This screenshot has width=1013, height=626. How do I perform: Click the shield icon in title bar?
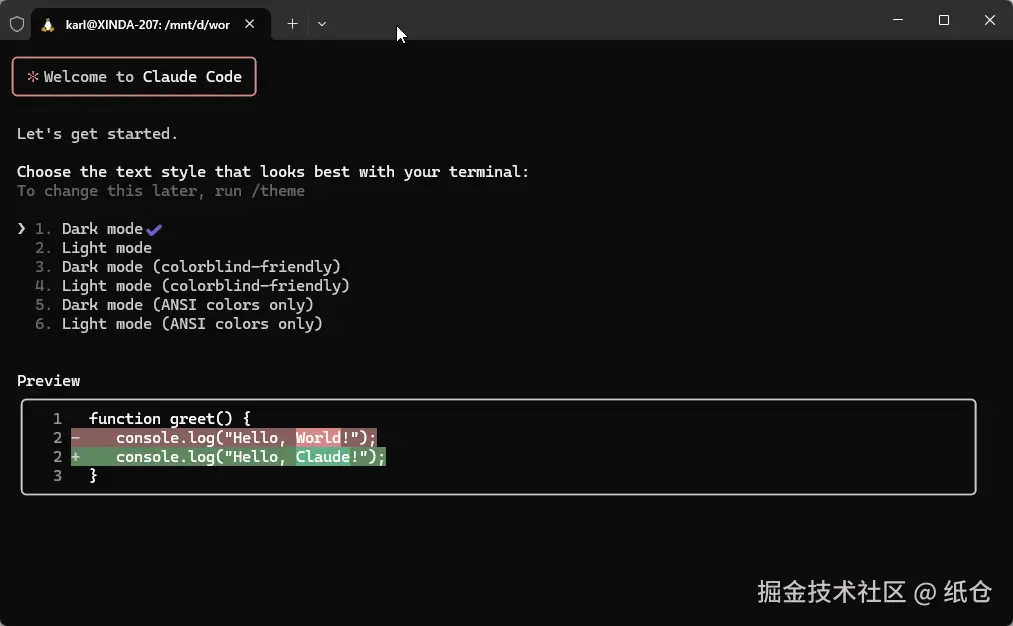tap(17, 25)
